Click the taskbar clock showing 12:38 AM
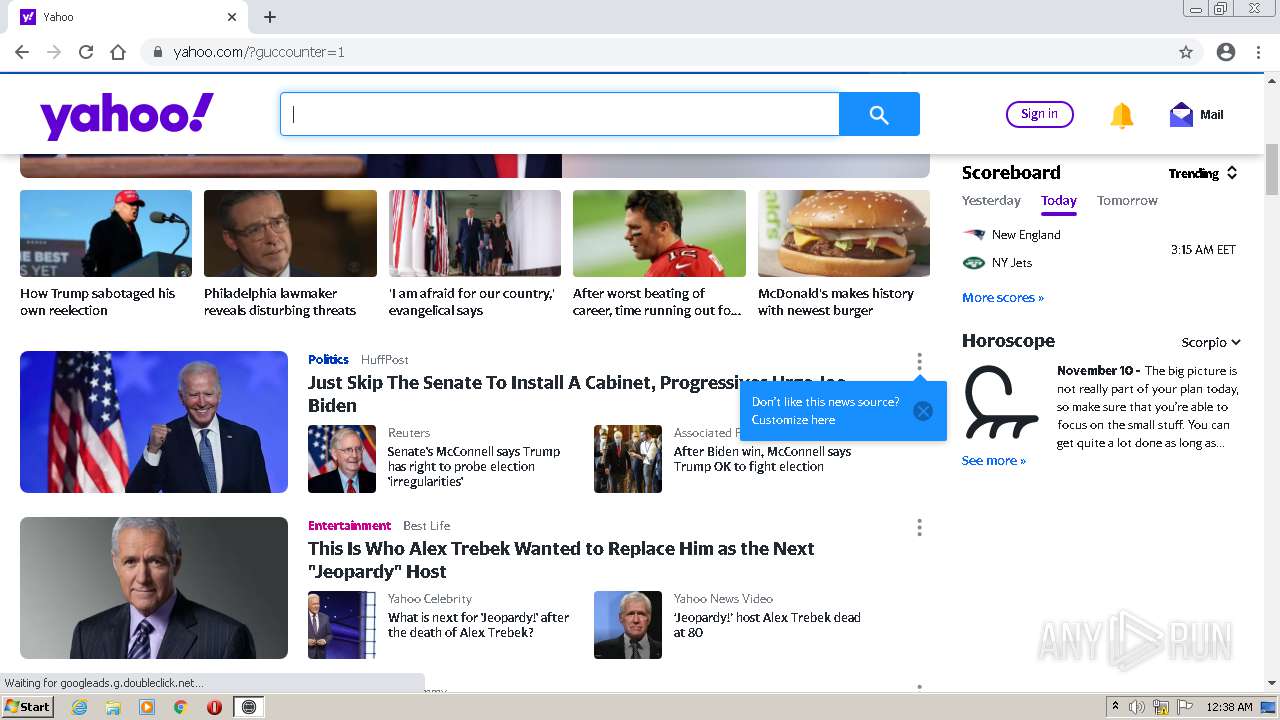Screen dimensions: 1280x720 (x=1229, y=707)
